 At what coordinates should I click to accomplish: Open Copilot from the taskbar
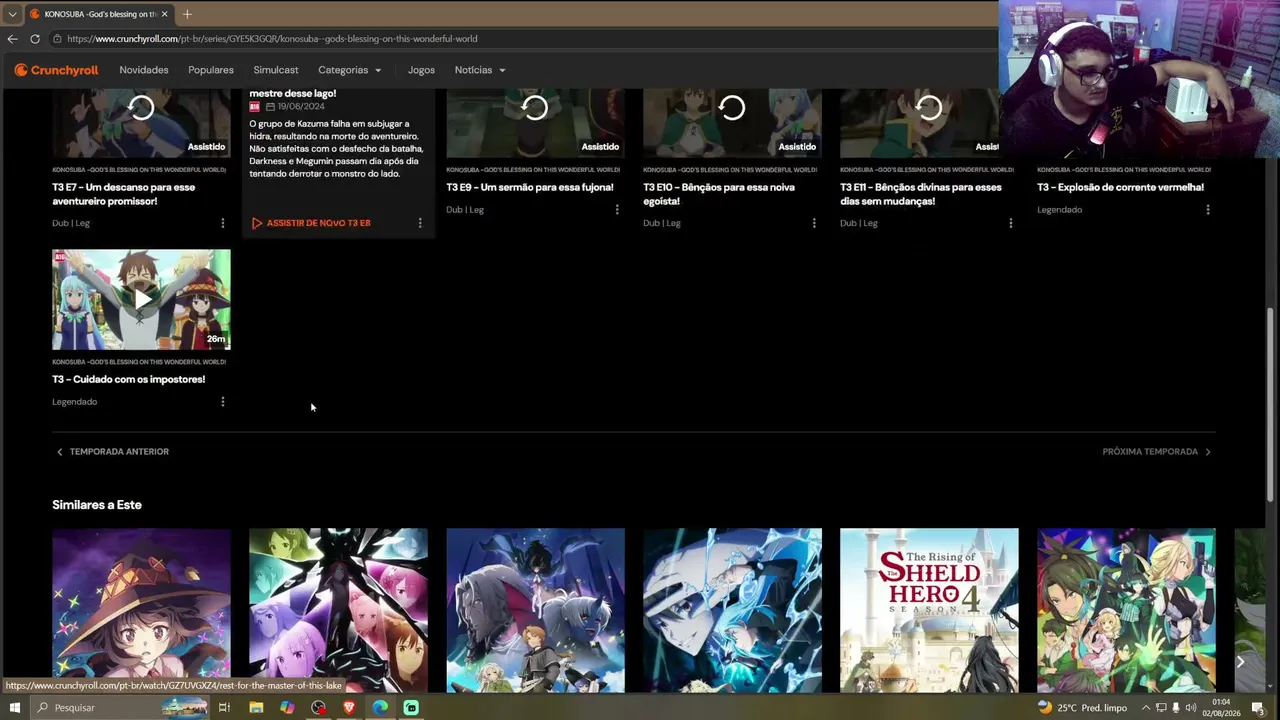pyautogui.click(x=287, y=708)
